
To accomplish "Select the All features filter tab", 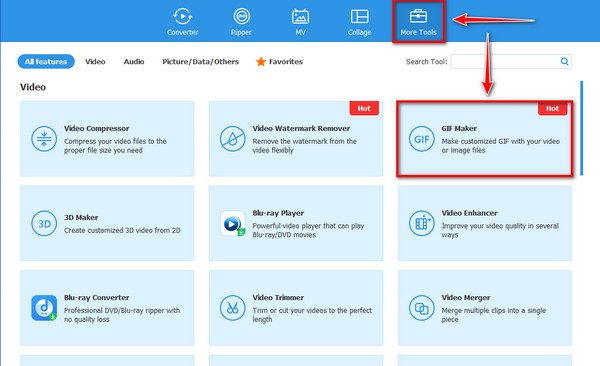I will pyautogui.click(x=46, y=62).
